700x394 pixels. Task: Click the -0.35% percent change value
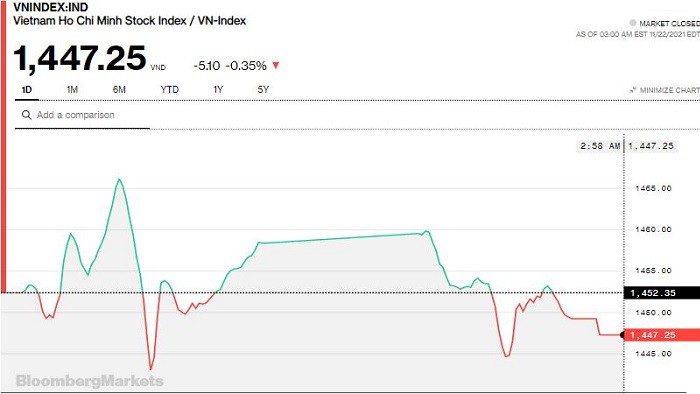pos(246,66)
